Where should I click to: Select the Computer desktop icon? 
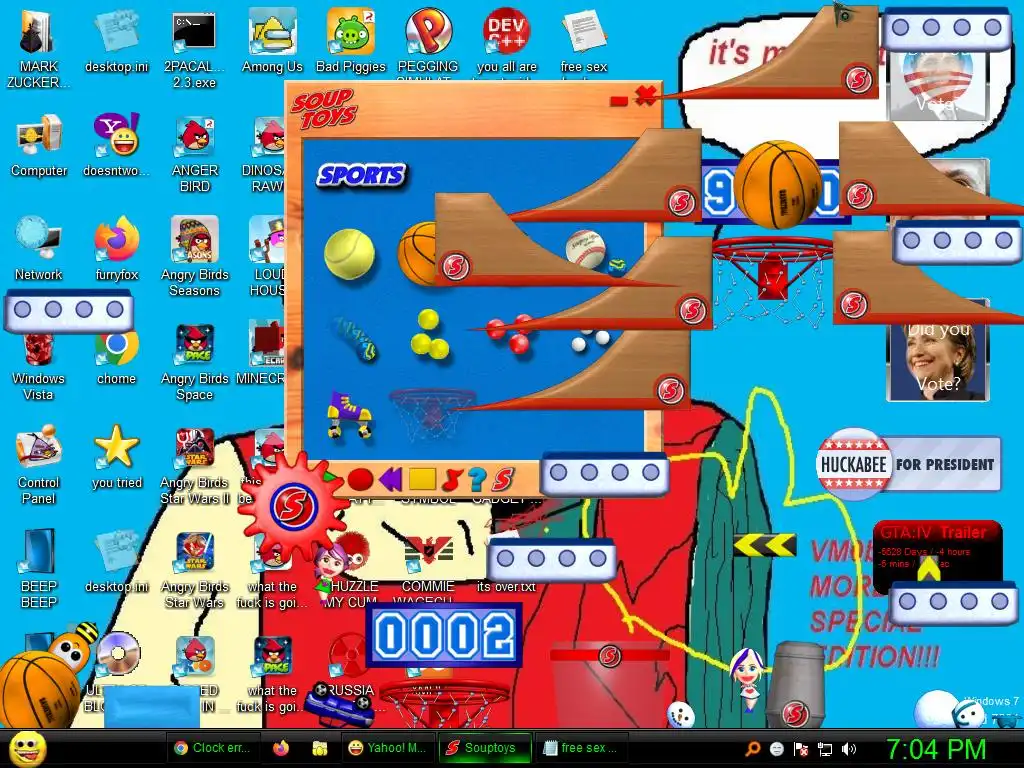coord(39,146)
